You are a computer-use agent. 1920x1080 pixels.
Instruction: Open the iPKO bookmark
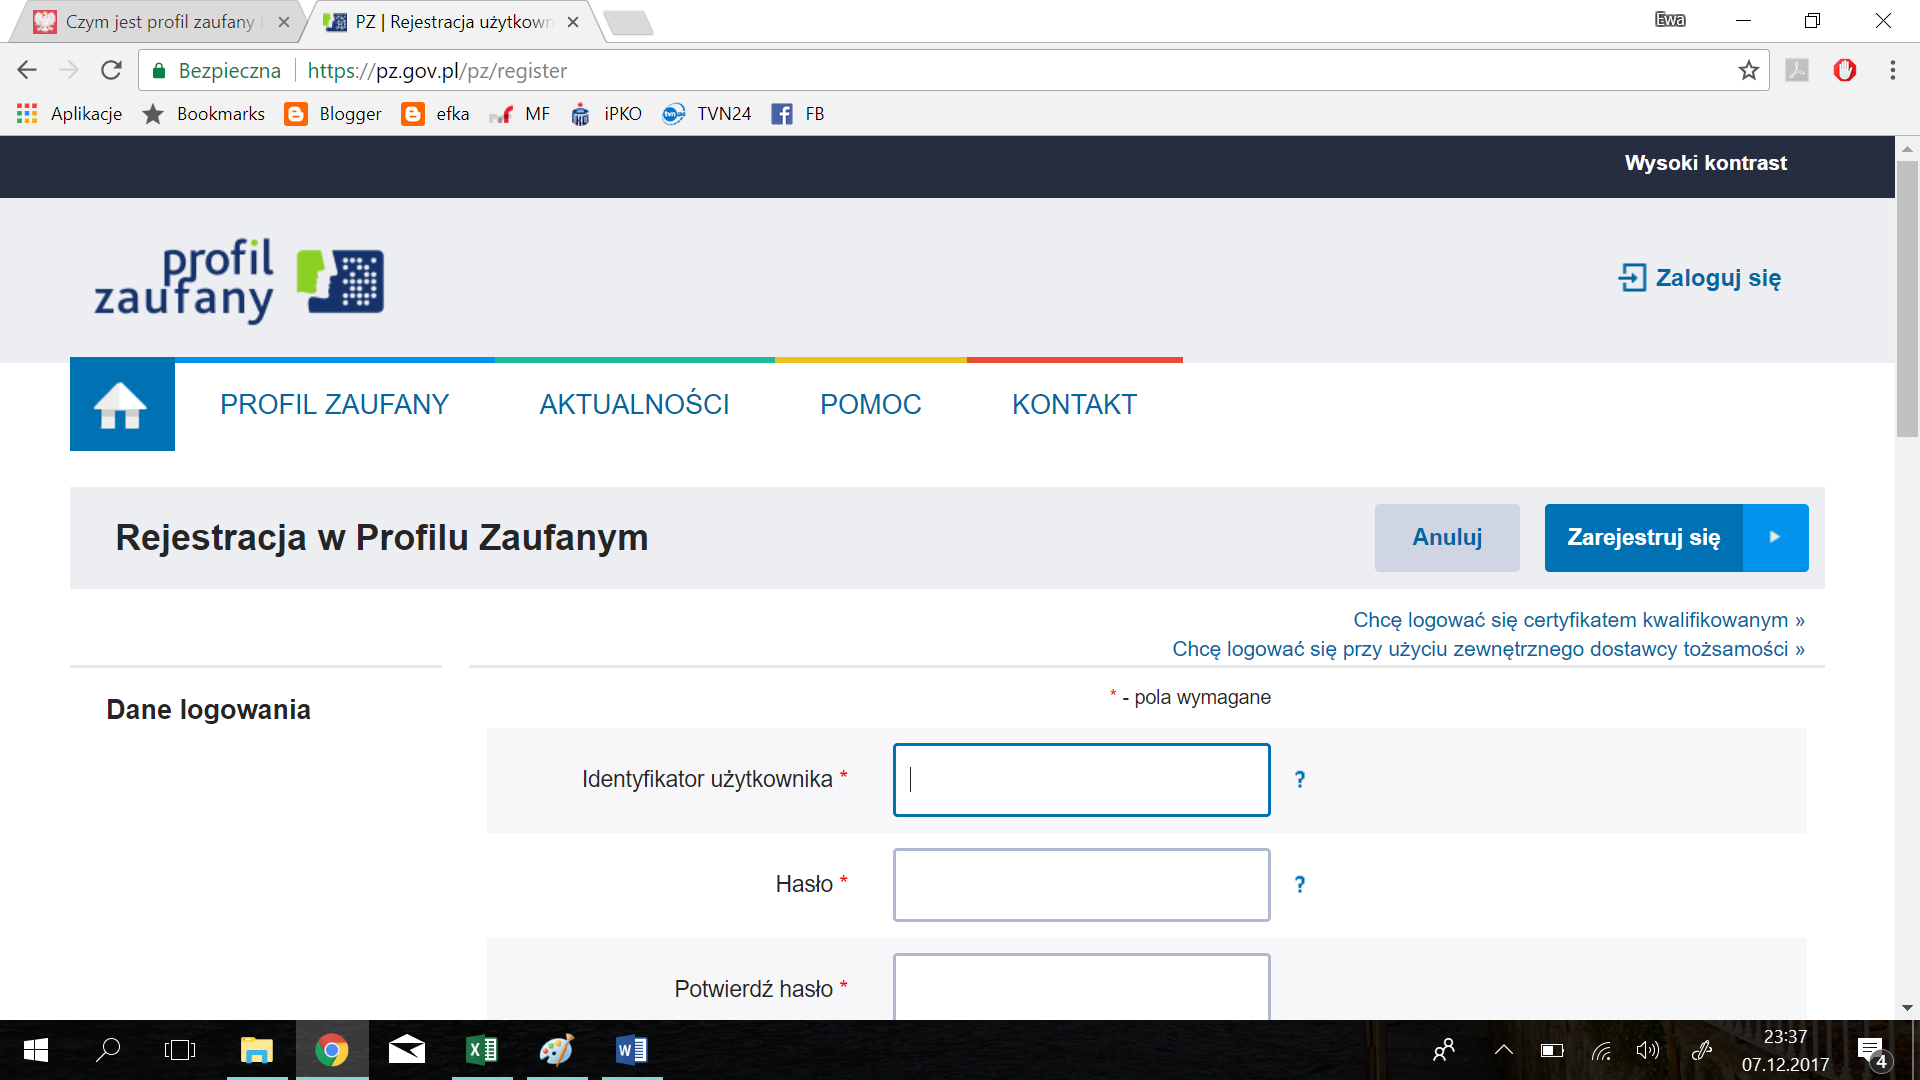point(606,114)
